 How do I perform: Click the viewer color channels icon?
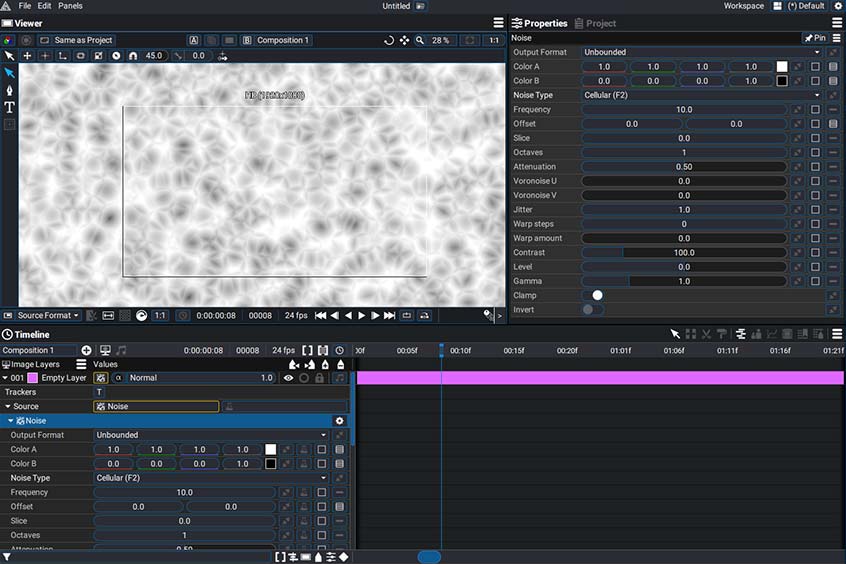click(8, 40)
